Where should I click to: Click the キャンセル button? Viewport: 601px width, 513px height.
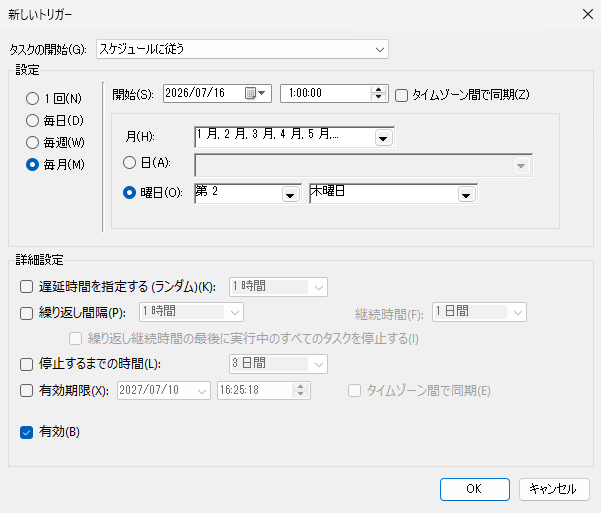[x=554, y=489]
